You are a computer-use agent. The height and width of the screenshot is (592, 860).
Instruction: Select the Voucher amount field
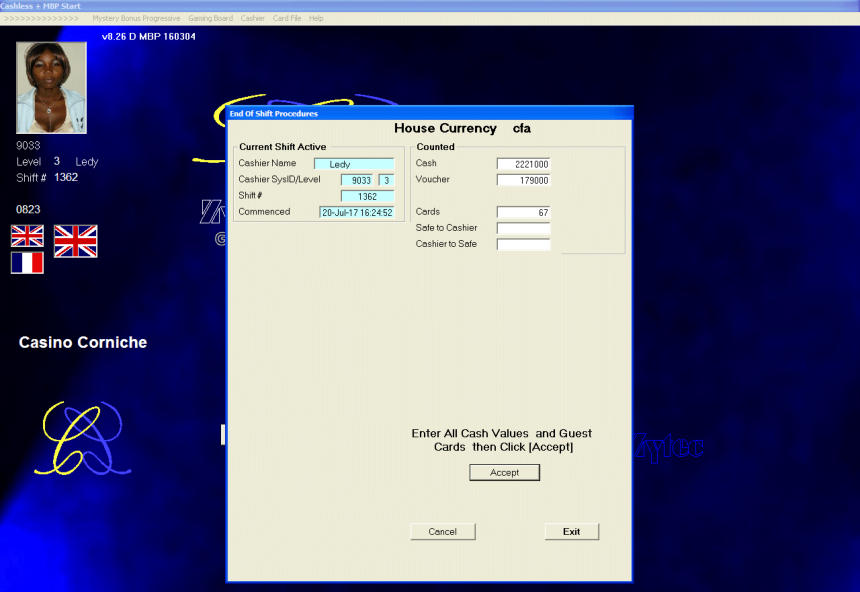tap(523, 180)
